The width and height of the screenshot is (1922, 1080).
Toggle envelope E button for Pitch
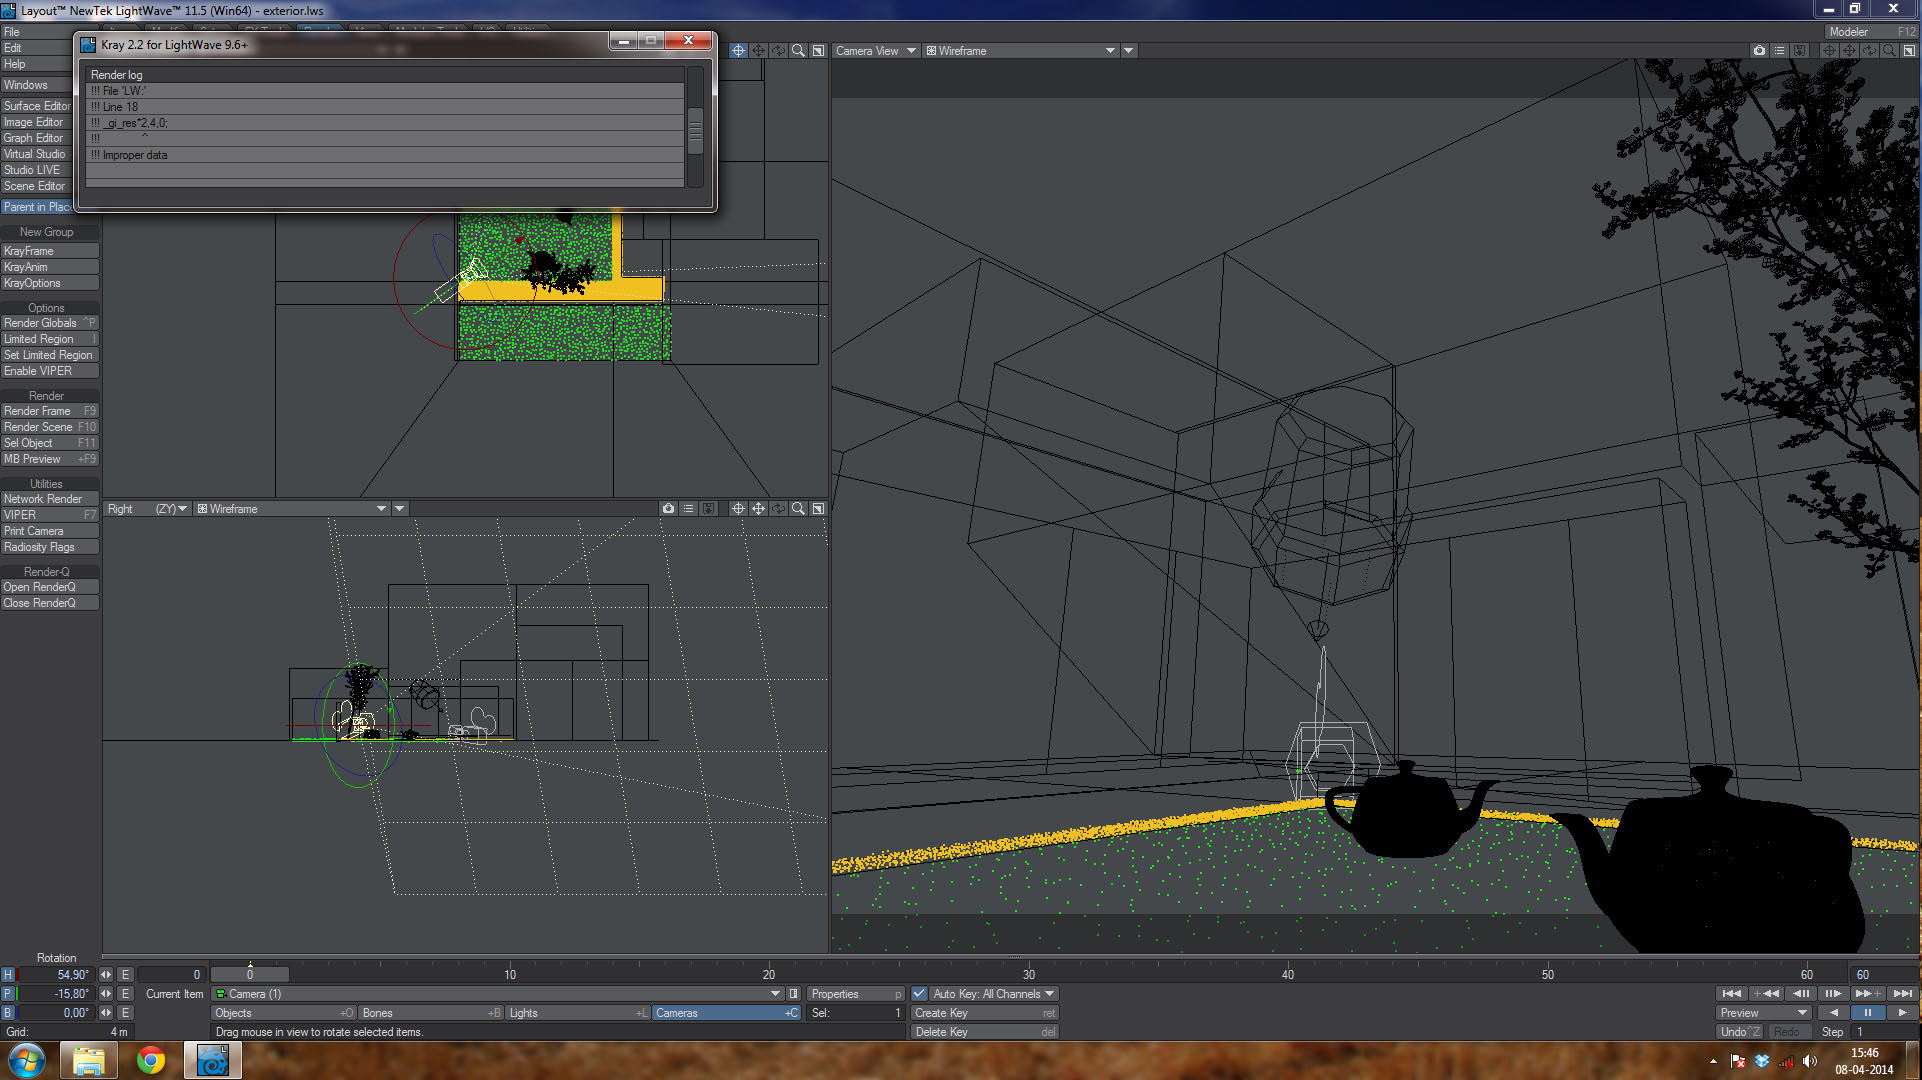point(125,994)
